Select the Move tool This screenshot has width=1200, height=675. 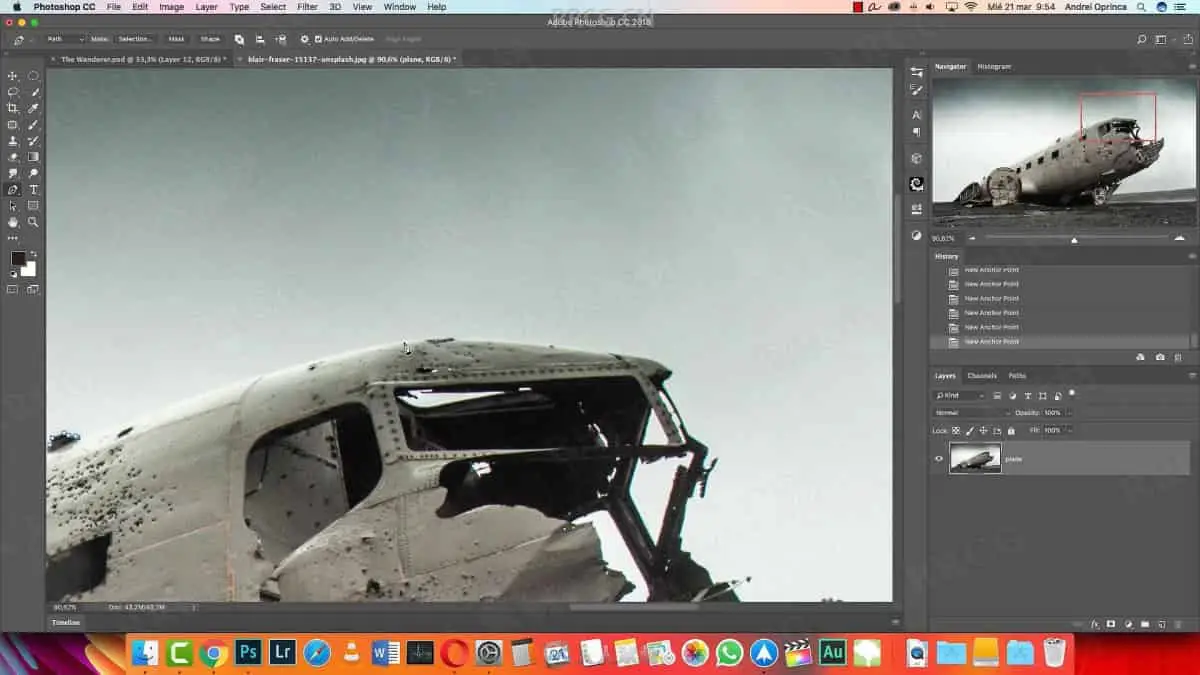13,76
